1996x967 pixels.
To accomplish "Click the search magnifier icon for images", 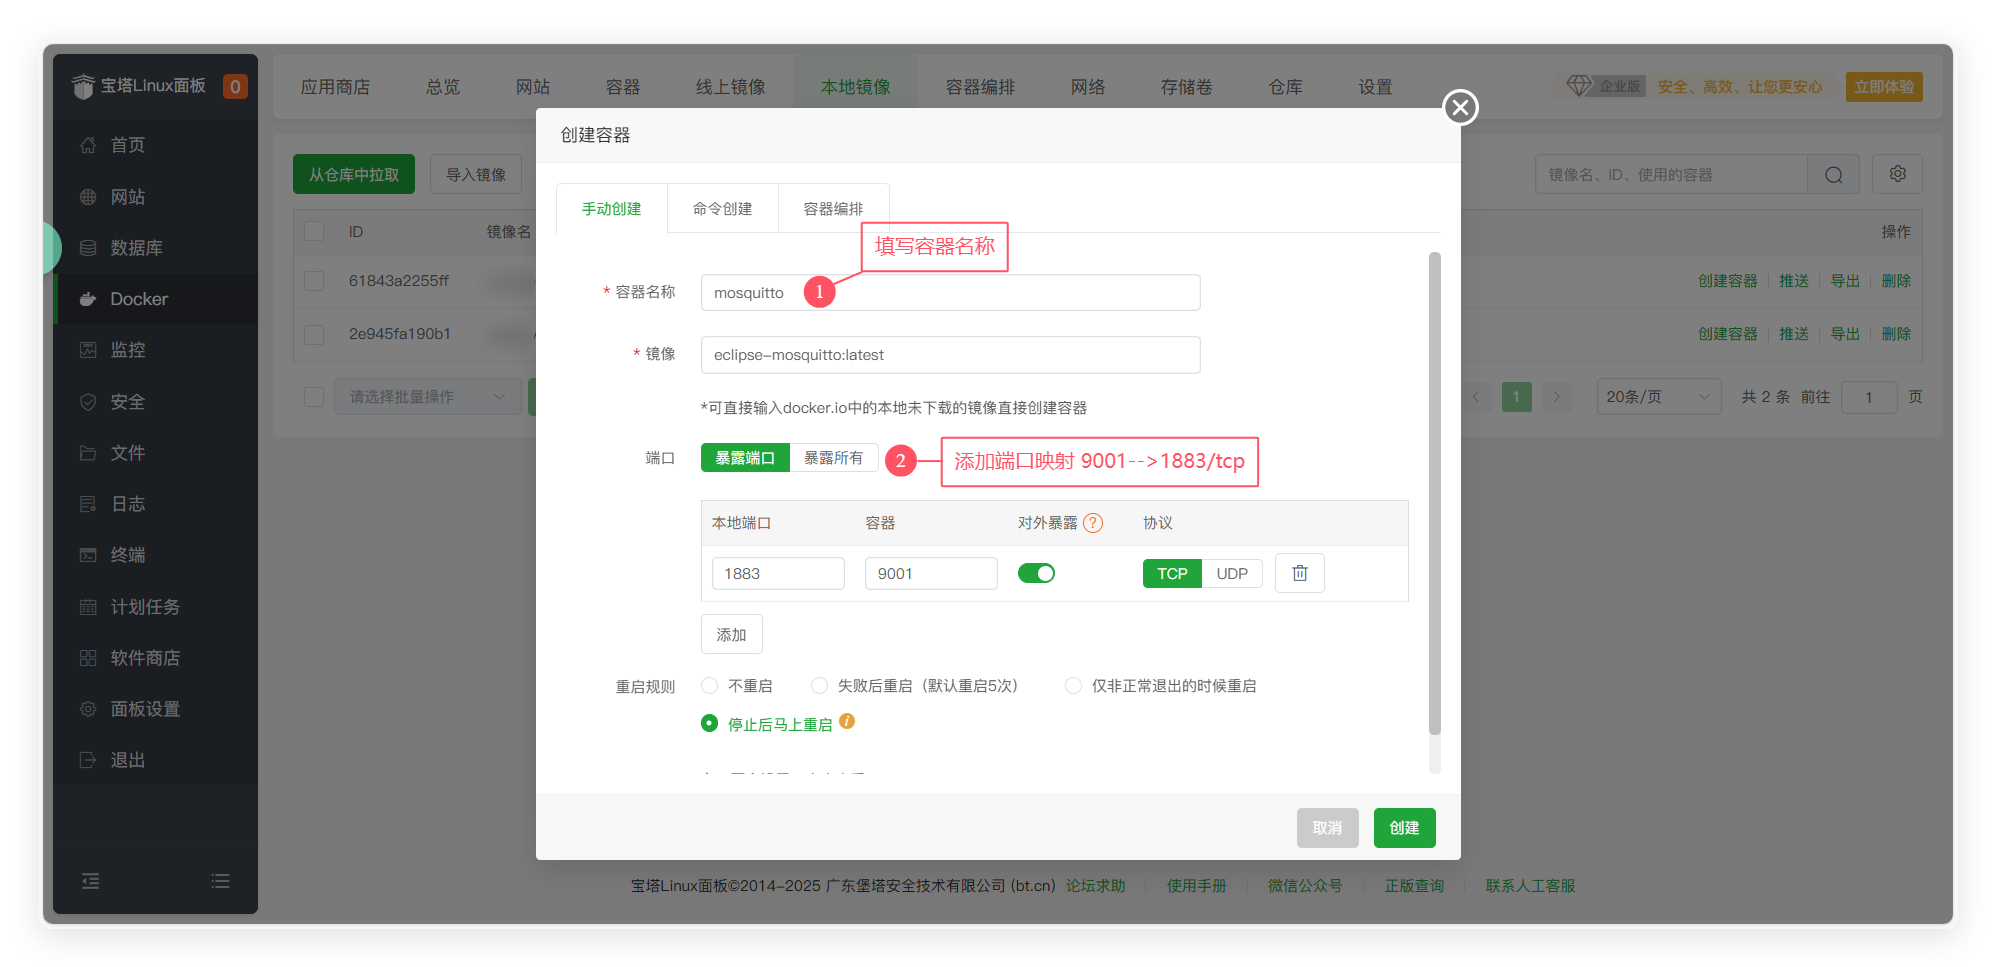I will click(1833, 175).
